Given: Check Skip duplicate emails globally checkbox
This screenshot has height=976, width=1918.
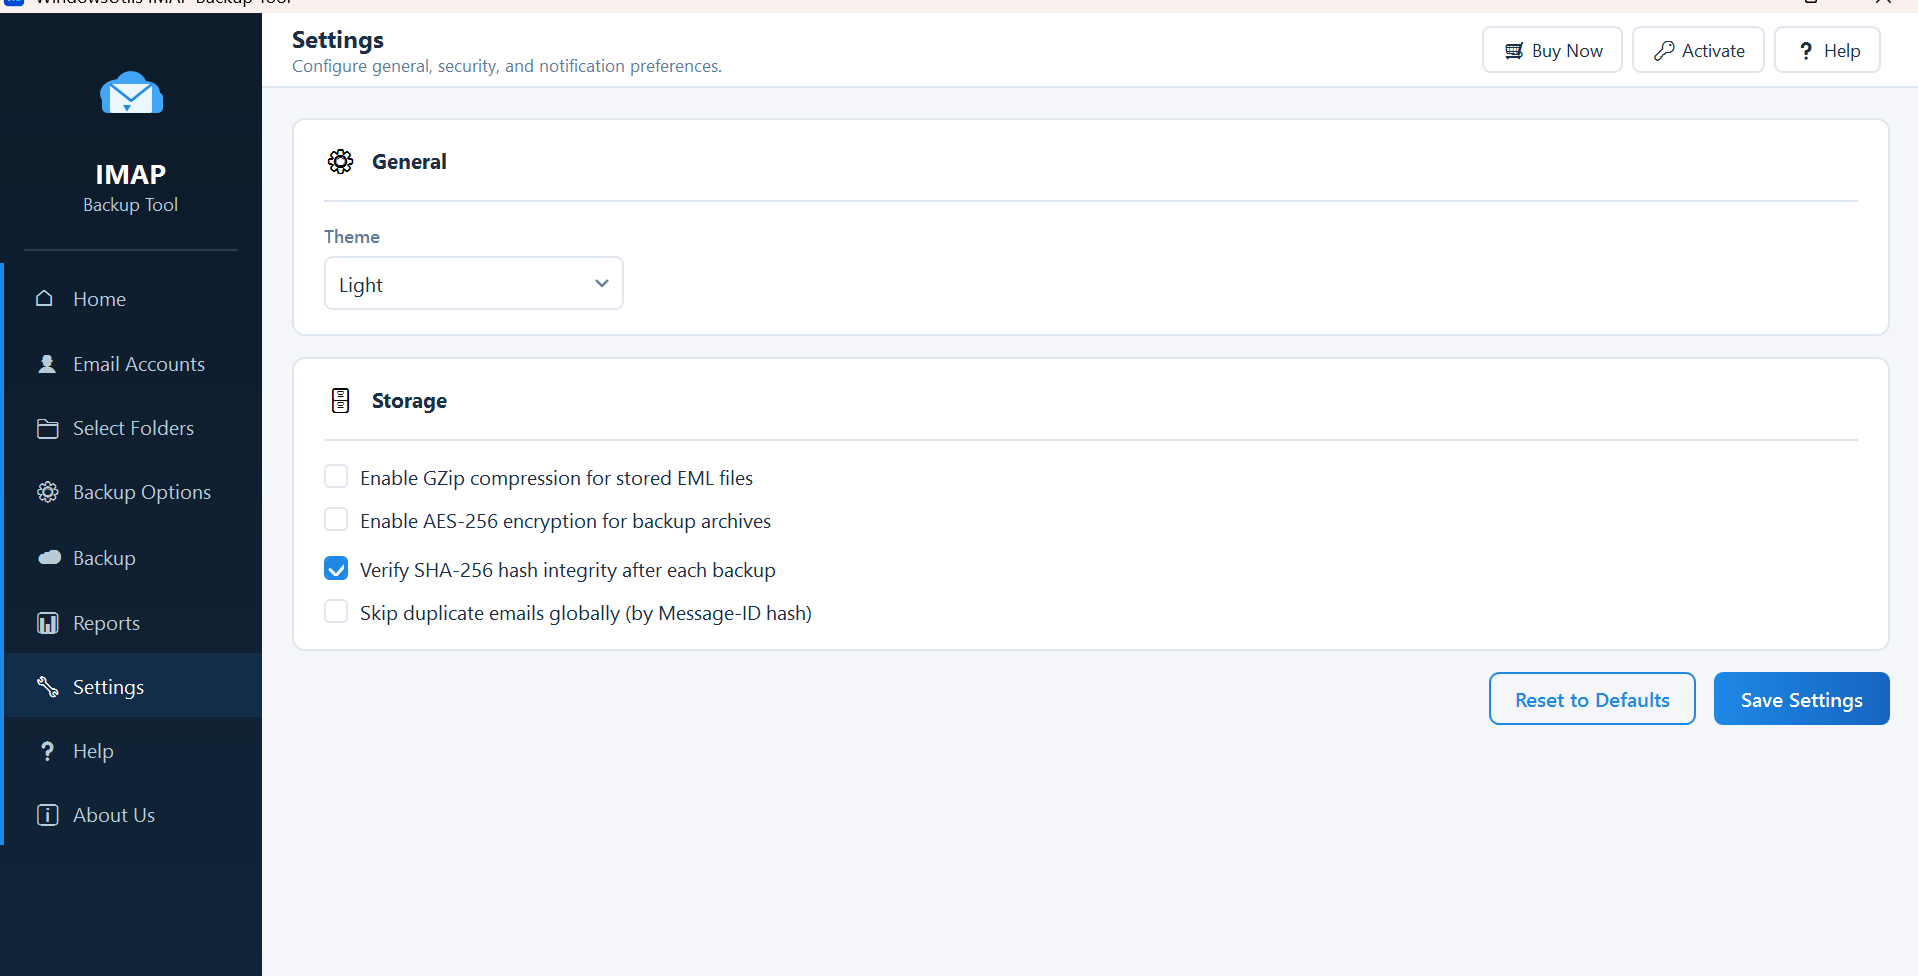Looking at the screenshot, I should pyautogui.click(x=336, y=611).
